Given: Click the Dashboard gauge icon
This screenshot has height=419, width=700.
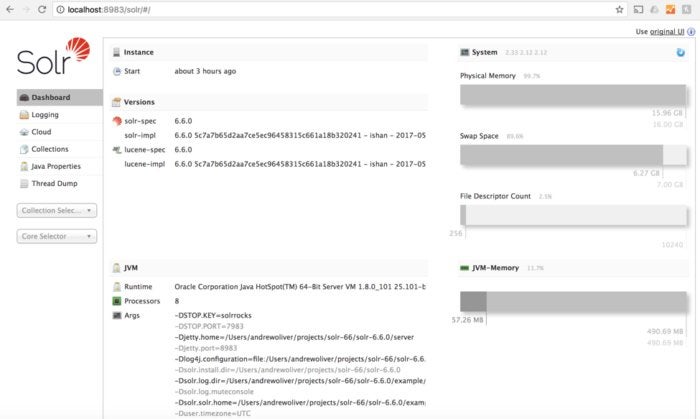Looking at the screenshot, I should click(24, 97).
